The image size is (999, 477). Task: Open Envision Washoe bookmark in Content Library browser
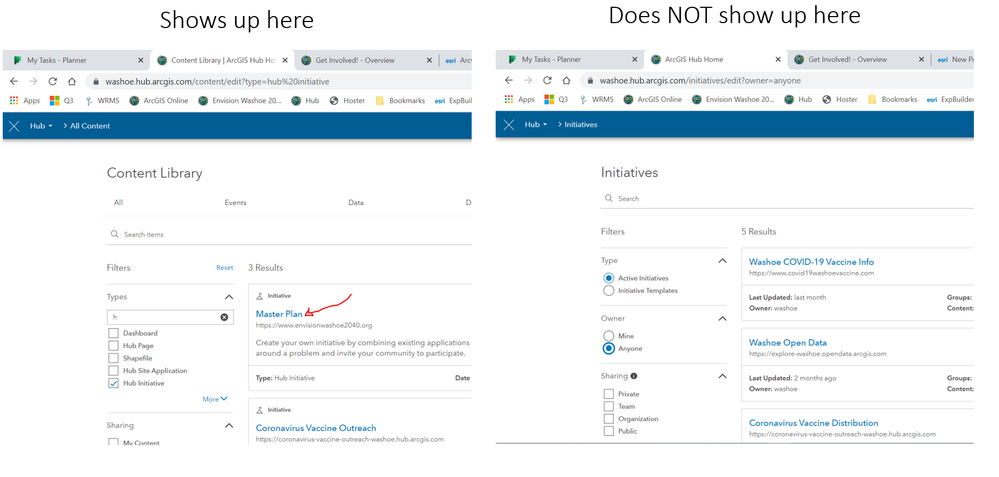point(240,101)
